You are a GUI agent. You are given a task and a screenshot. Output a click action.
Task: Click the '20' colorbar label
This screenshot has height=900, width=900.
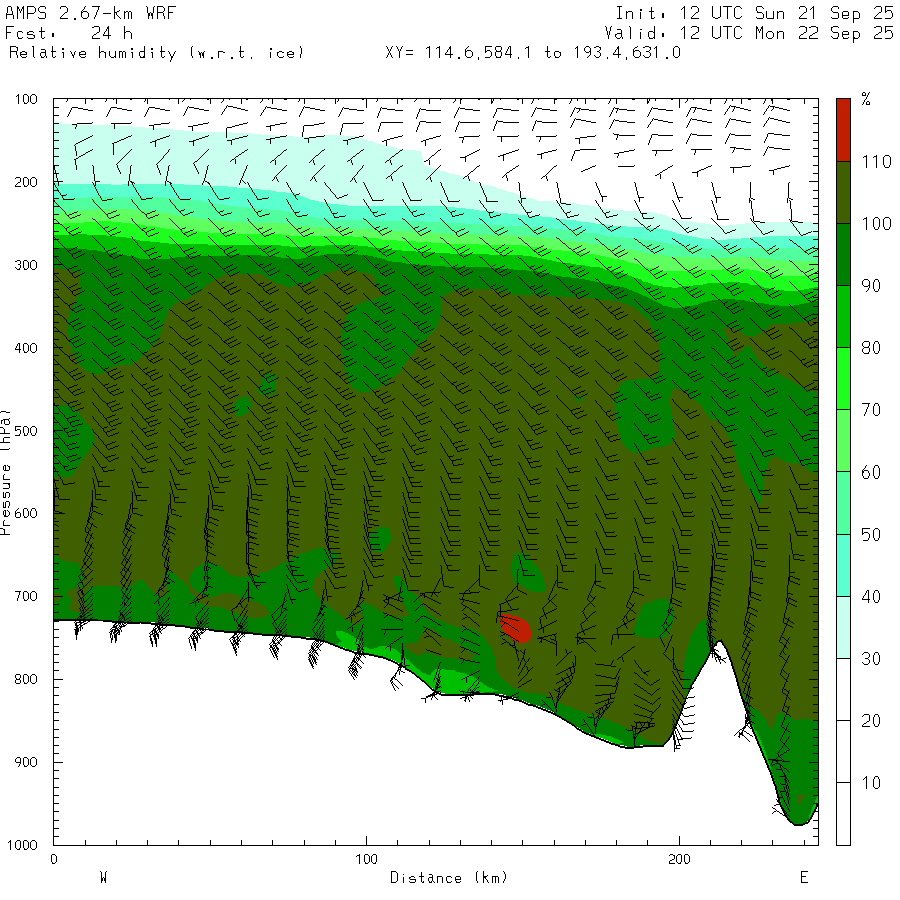point(871,720)
